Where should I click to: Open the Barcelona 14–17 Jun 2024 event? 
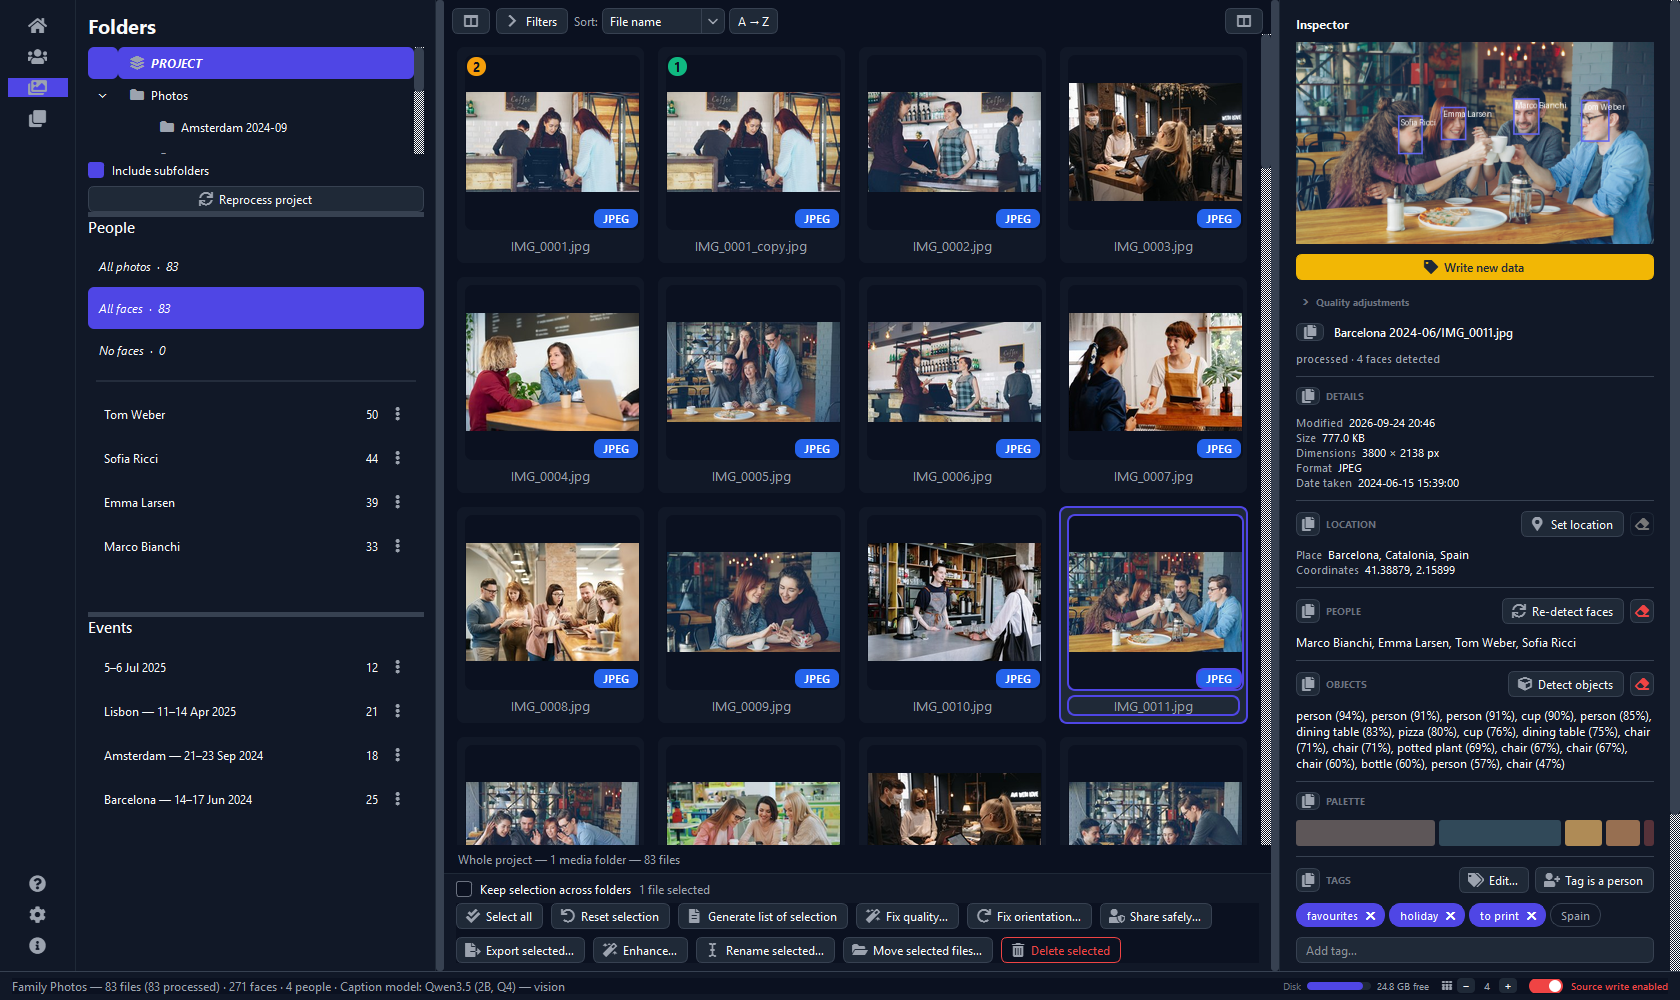[256, 800]
